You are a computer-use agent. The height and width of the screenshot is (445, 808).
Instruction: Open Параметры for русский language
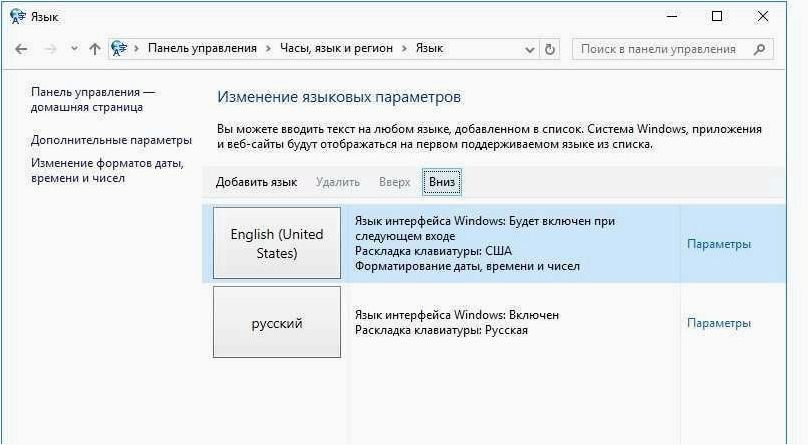point(719,323)
